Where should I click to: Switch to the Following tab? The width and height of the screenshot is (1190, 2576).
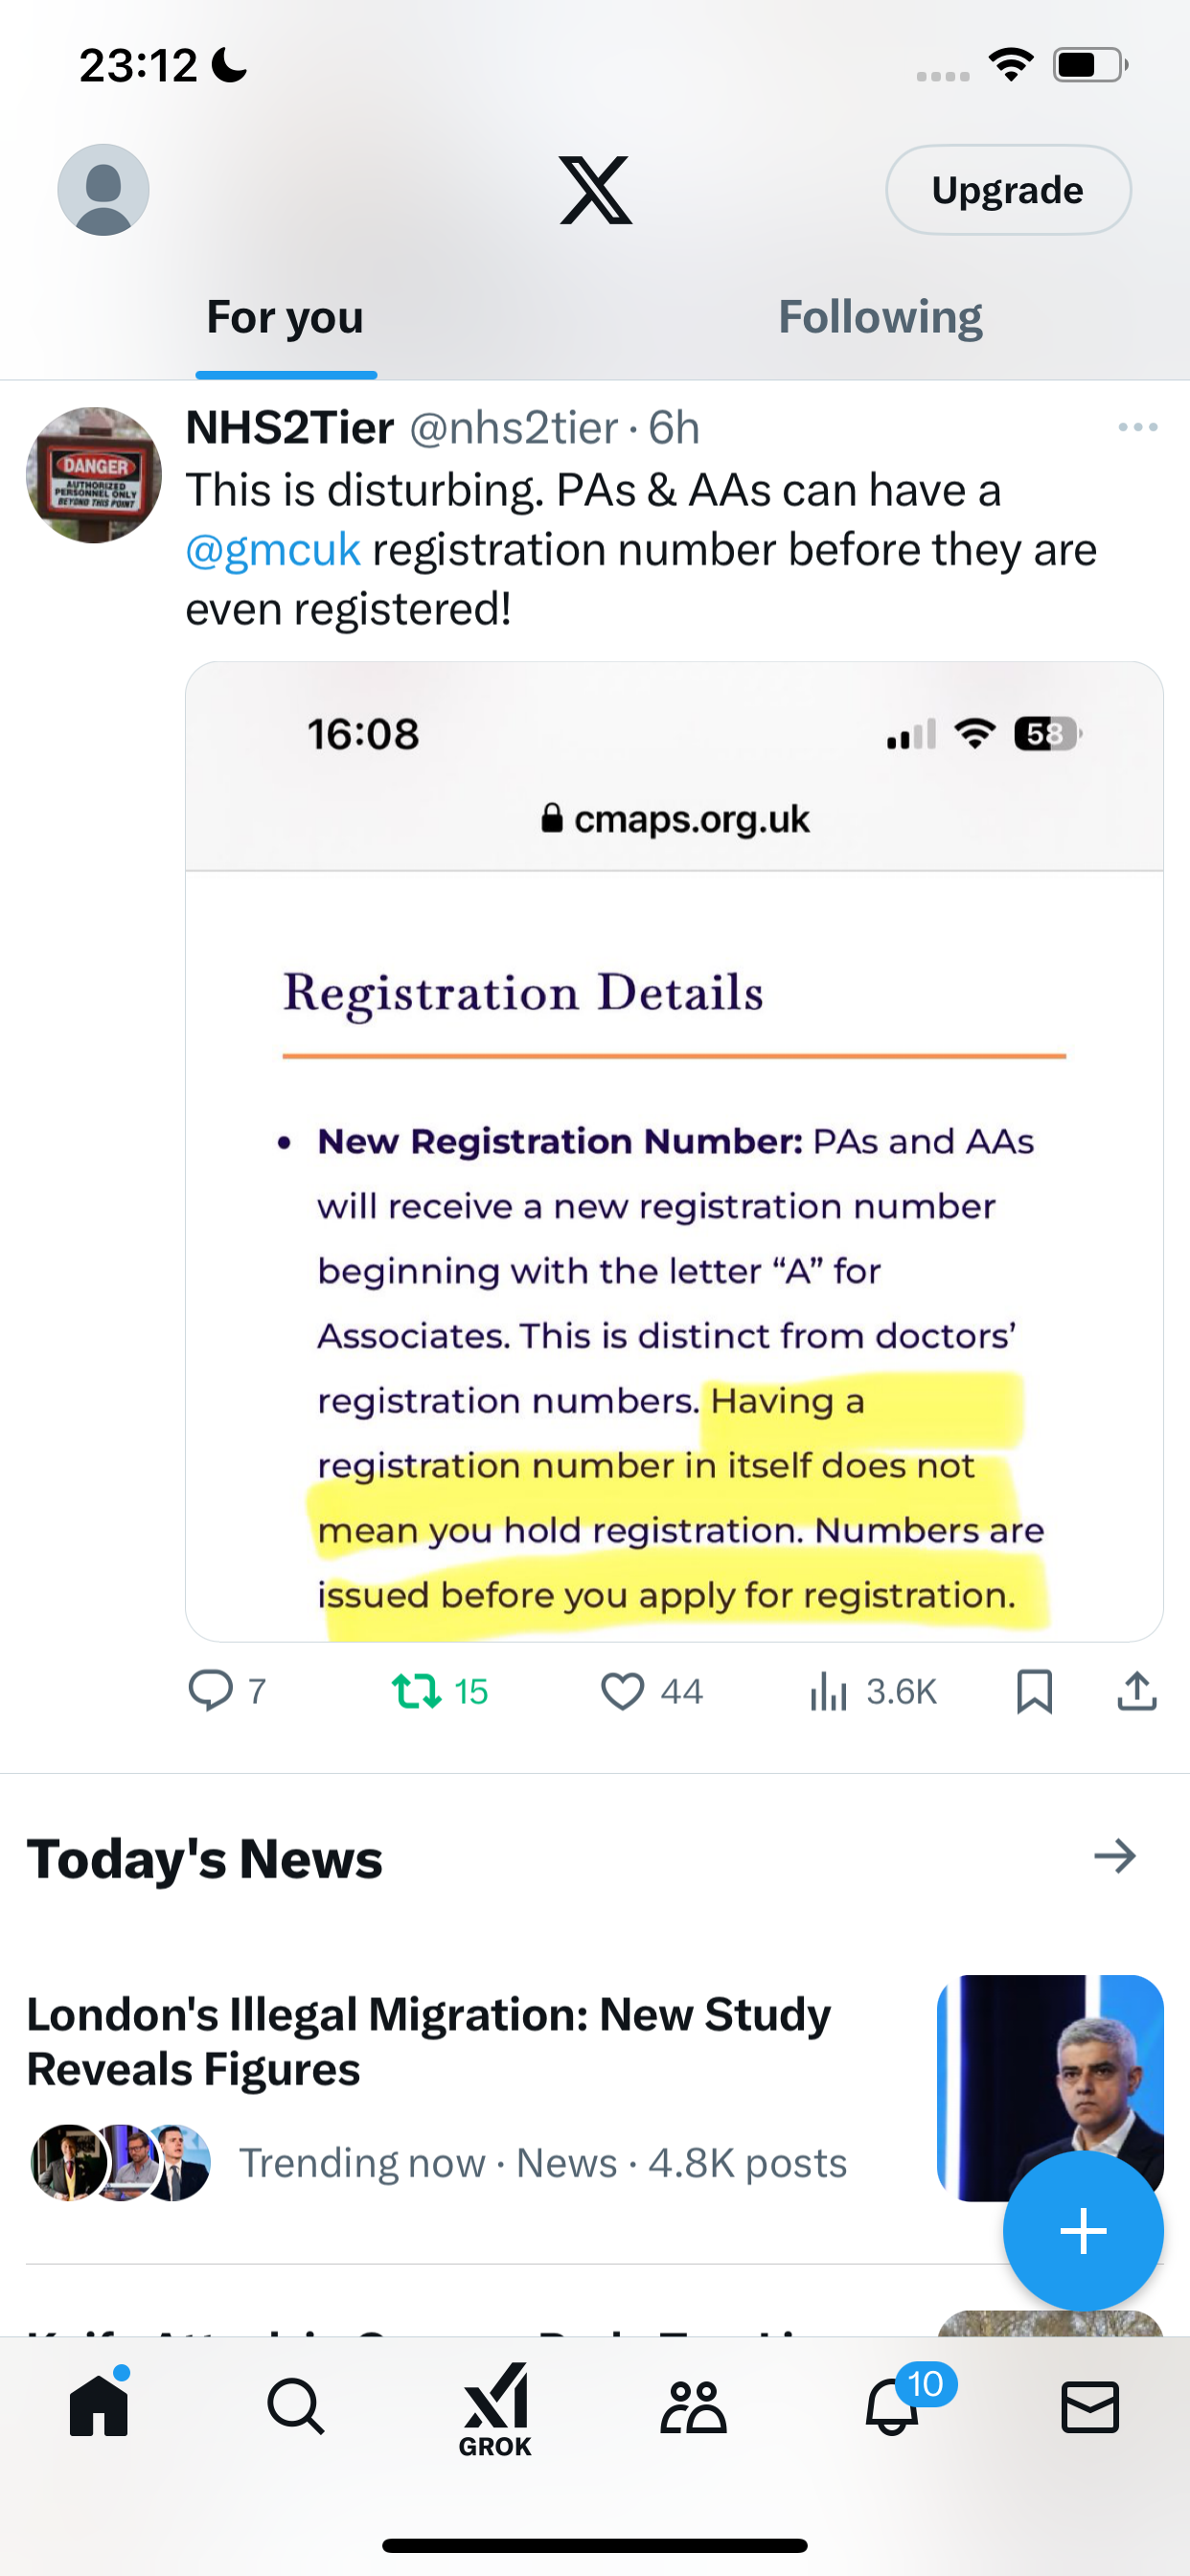click(x=880, y=317)
